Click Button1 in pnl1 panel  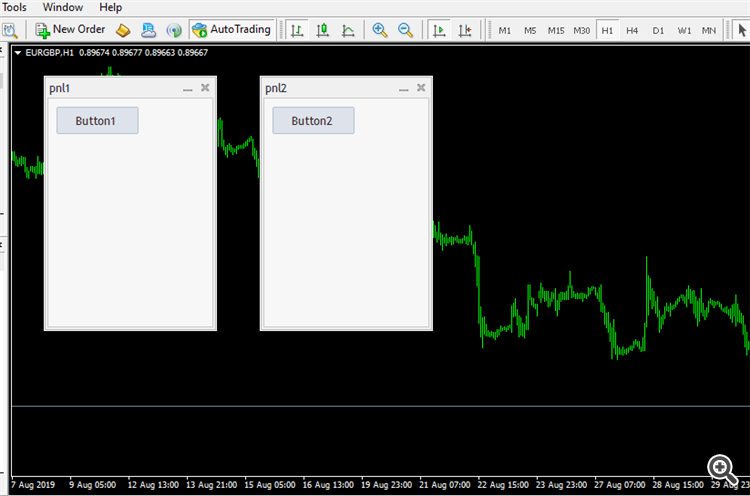pyautogui.click(x=98, y=121)
